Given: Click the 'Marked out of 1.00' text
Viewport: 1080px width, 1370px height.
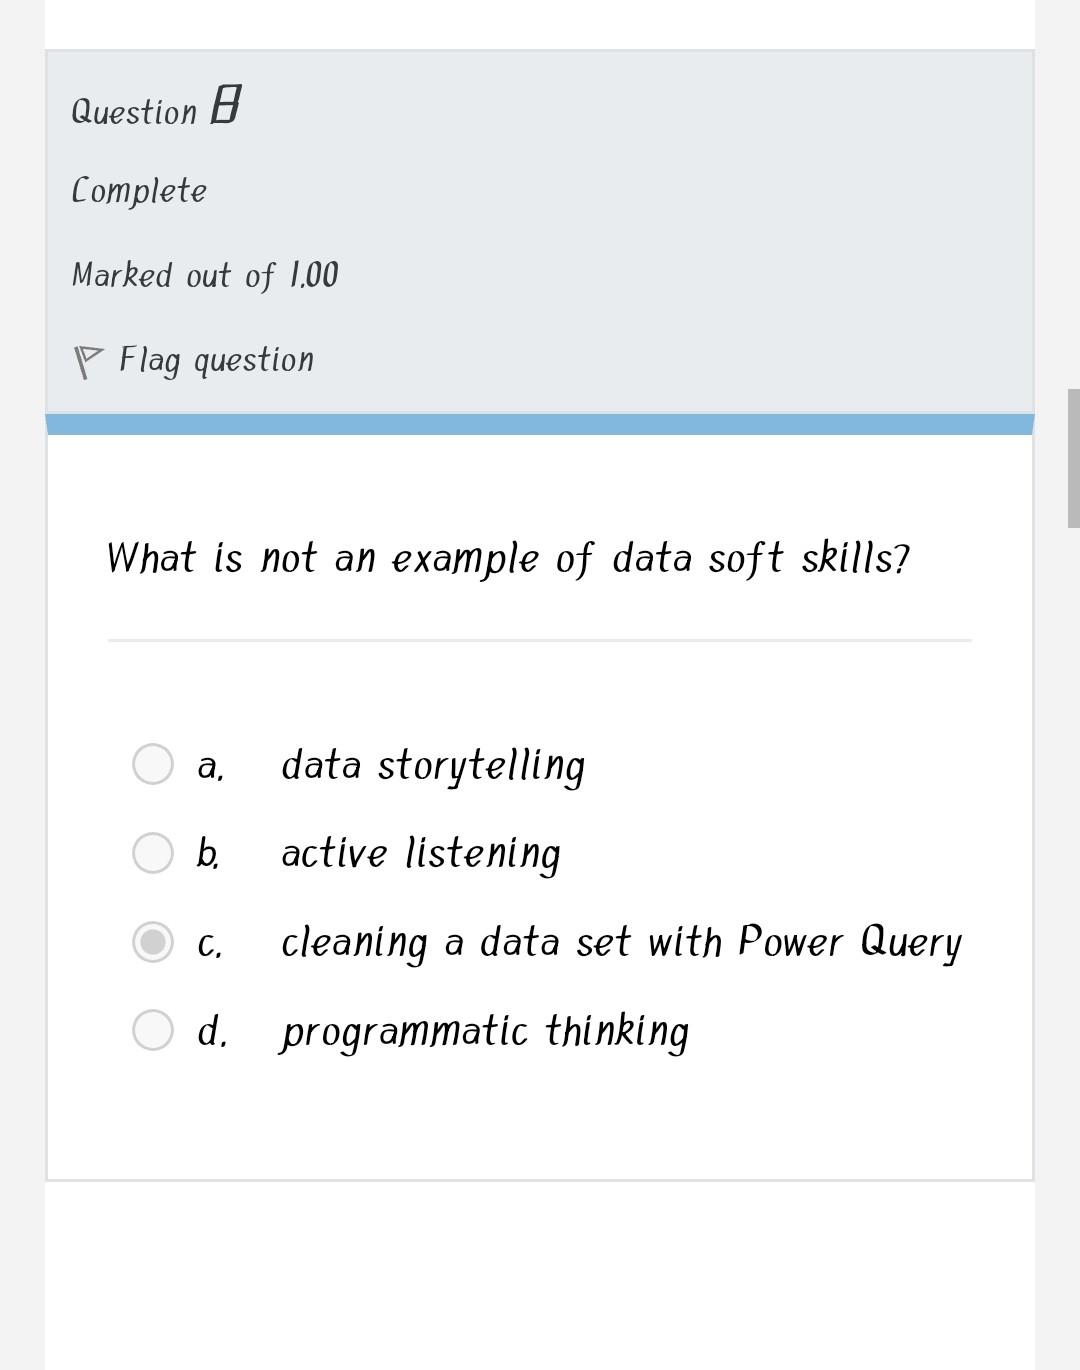Looking at the screenshot, I should point(205,274).
